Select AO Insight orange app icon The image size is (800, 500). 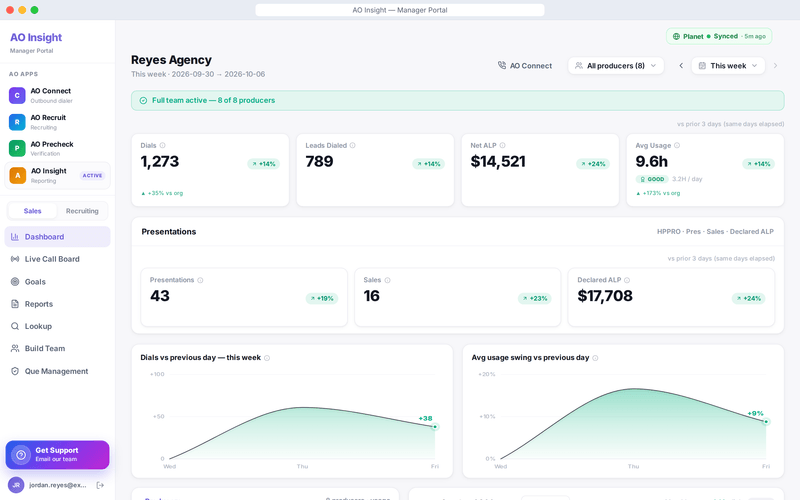pyautogui.click(x=17, y=176)
